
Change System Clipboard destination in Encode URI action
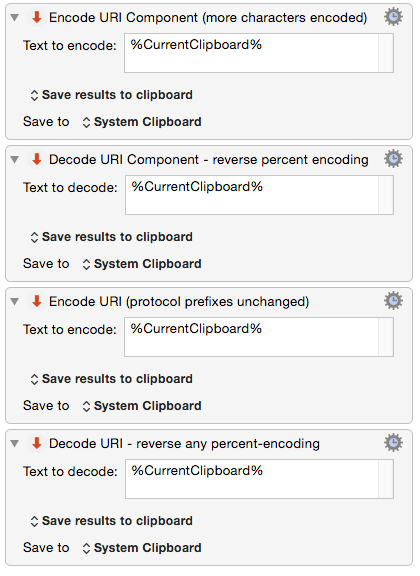[x=142, y=406]
